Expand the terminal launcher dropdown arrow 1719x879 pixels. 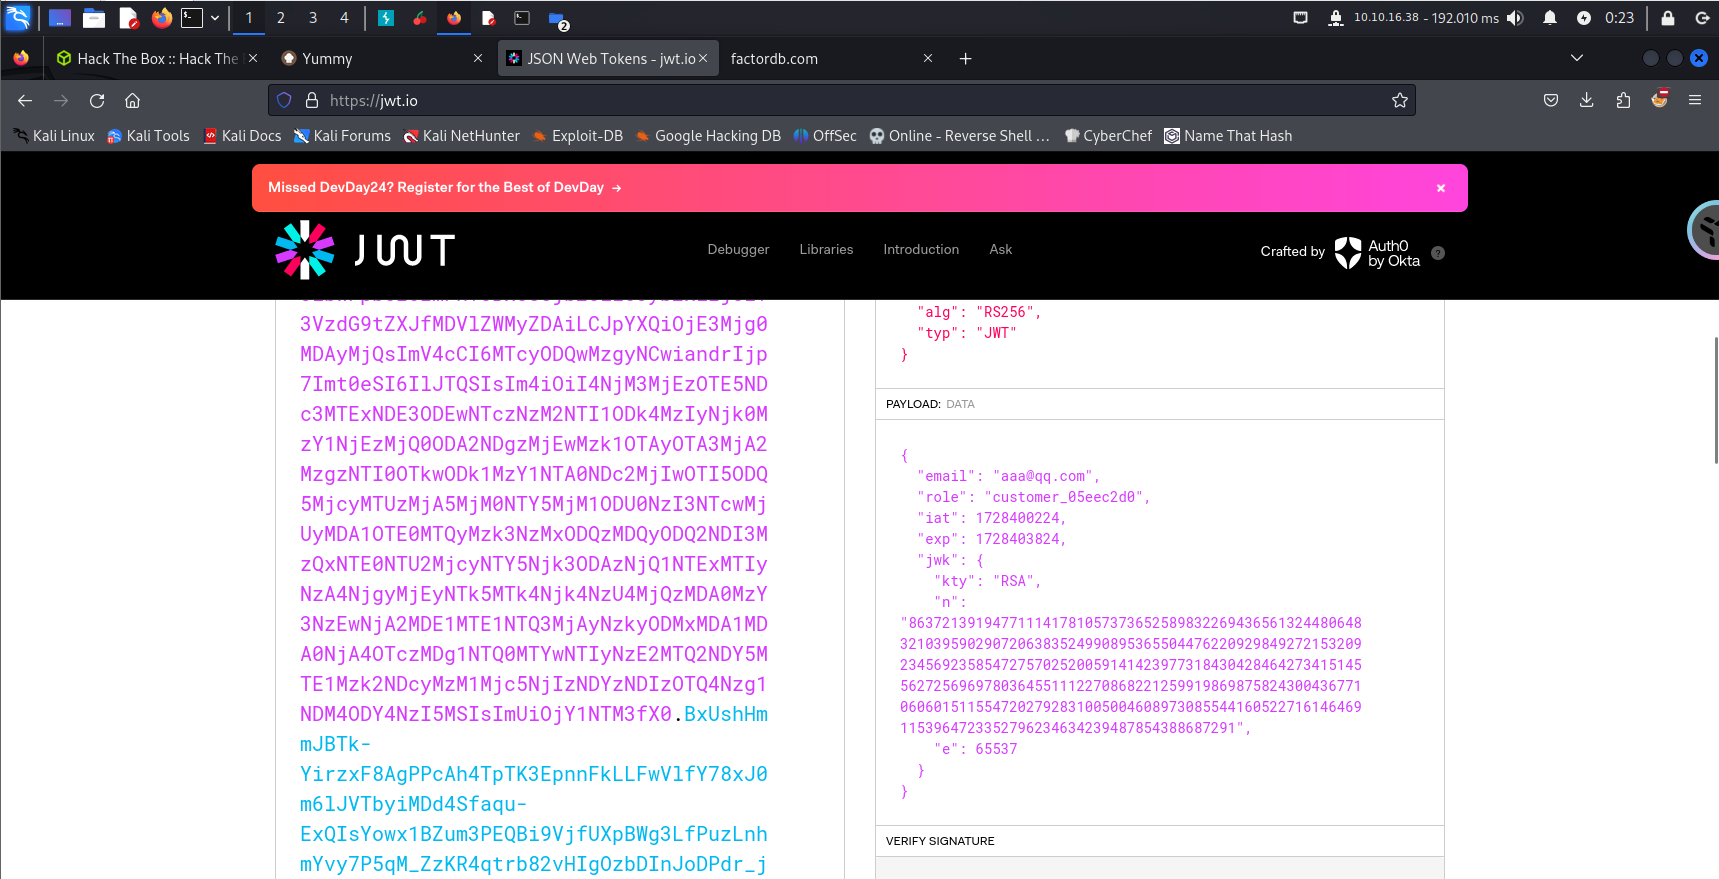coord(214,18)
